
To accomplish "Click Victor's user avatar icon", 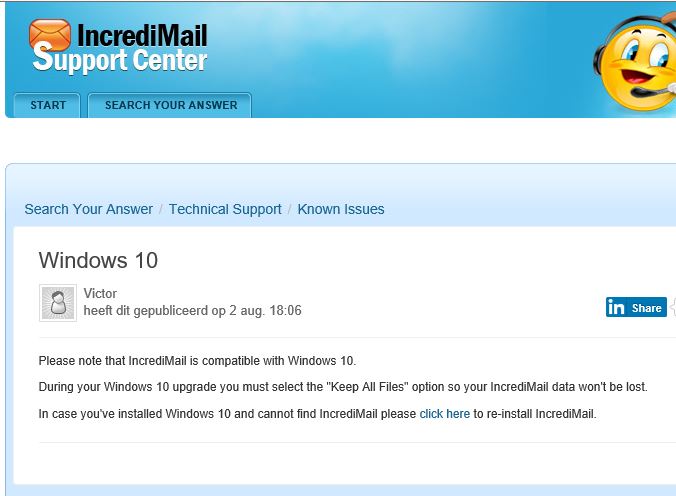I will pyautogui.click(x=58, y=303).
